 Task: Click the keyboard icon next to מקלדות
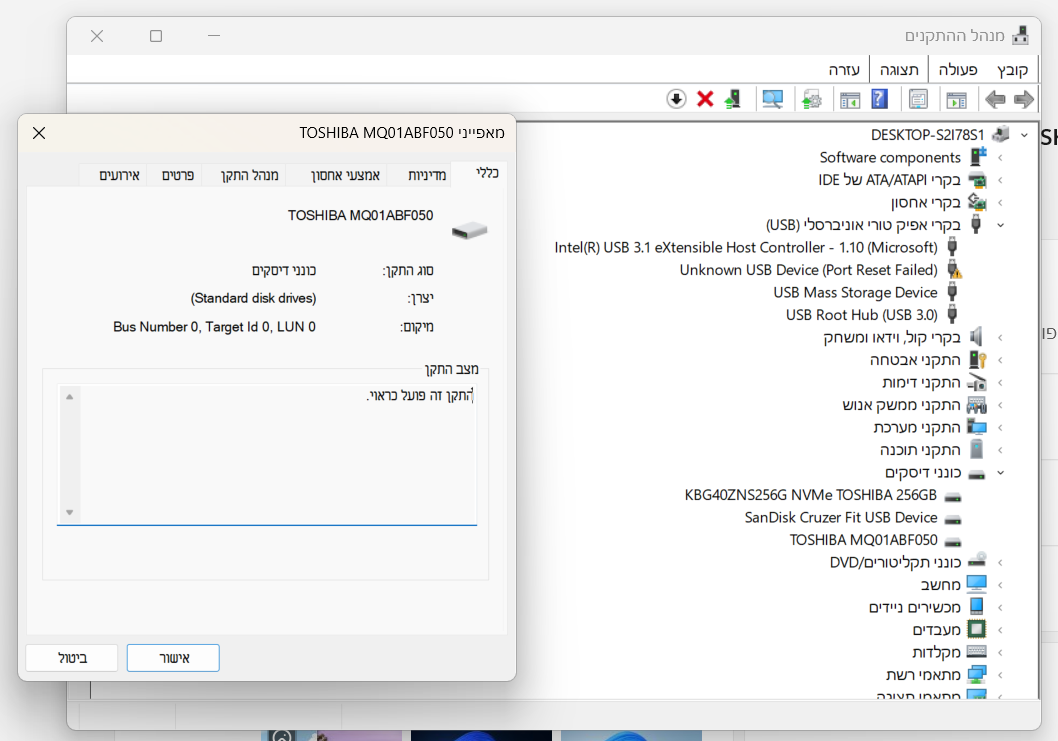(x=976, y=652)
